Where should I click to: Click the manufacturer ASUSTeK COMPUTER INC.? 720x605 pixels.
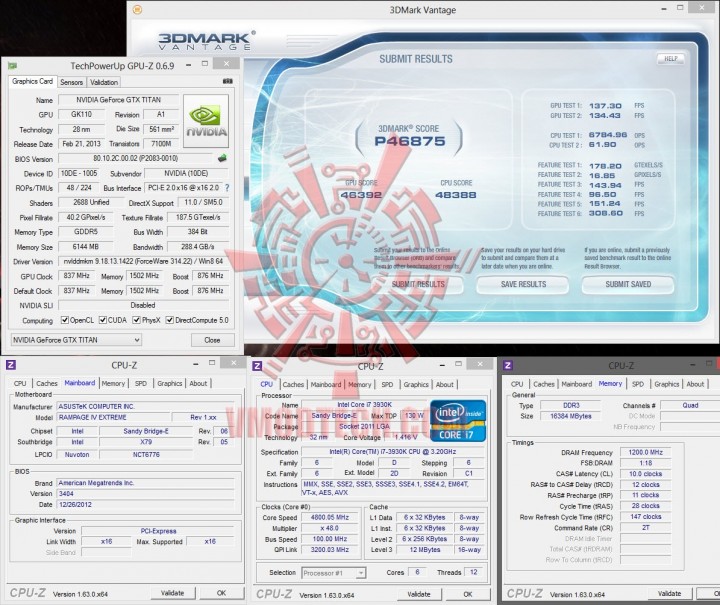tap(145, 406)
